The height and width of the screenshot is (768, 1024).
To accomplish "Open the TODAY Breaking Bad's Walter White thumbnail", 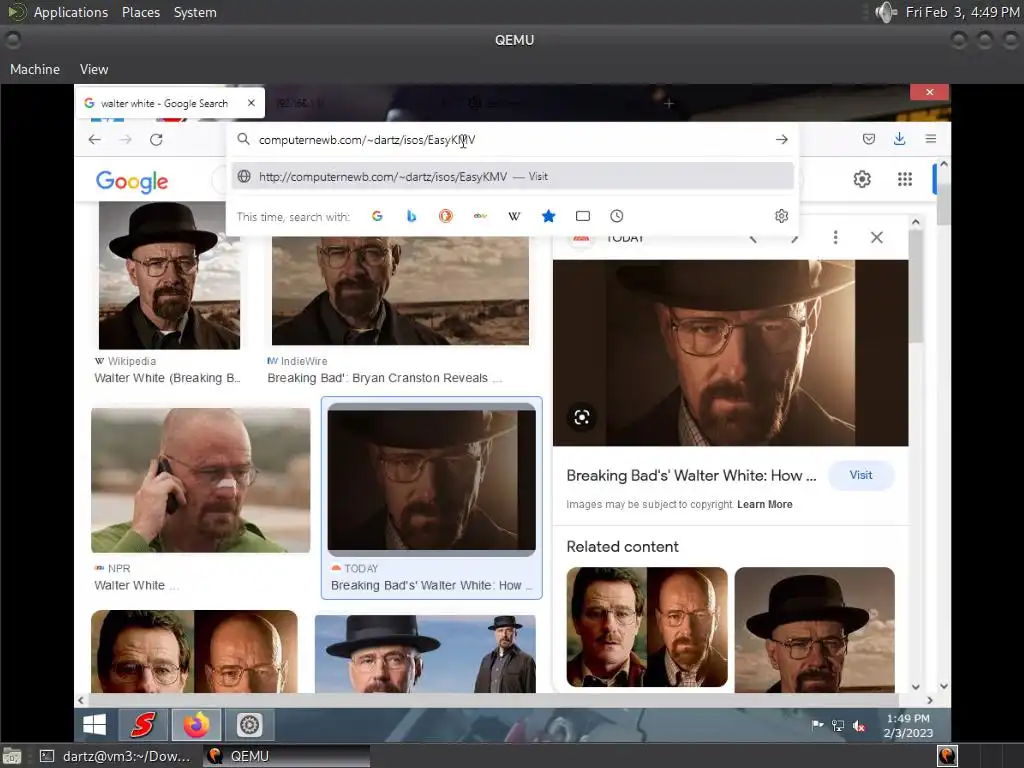I will [x=432, y=479].
